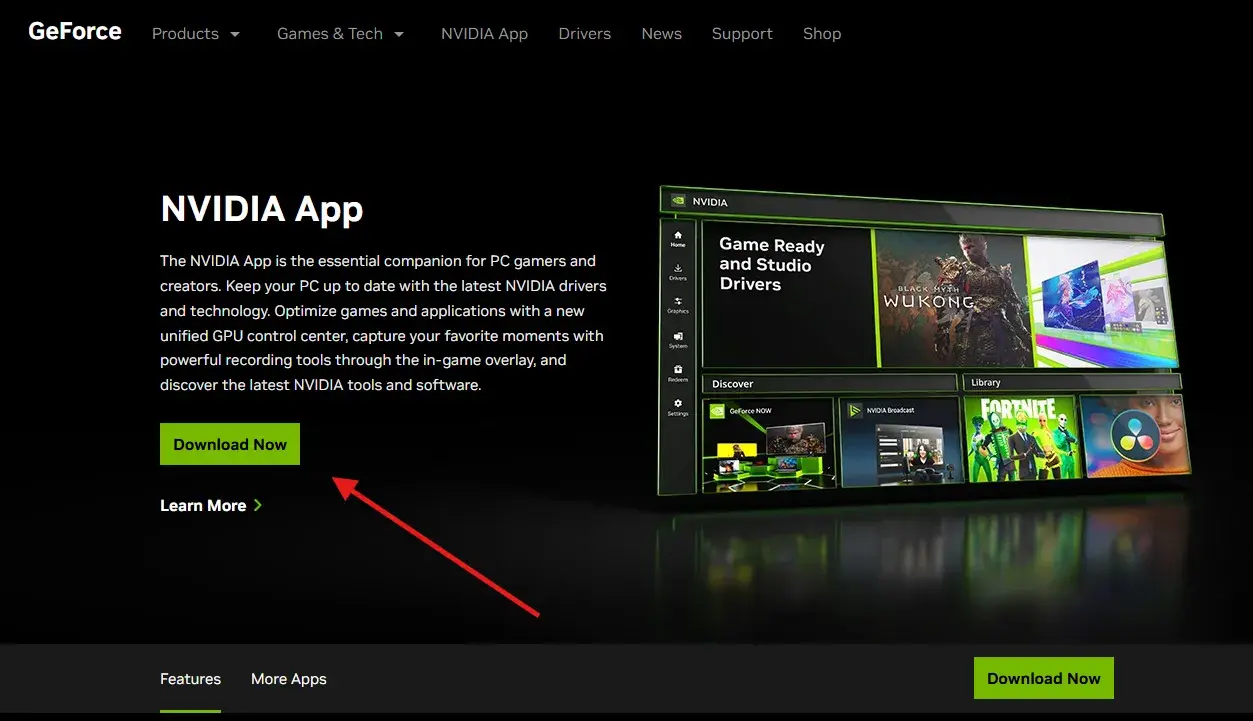The image size is (1253, 721).
Task: Go to Drivers in the top navigation
Action: [584, 34]
